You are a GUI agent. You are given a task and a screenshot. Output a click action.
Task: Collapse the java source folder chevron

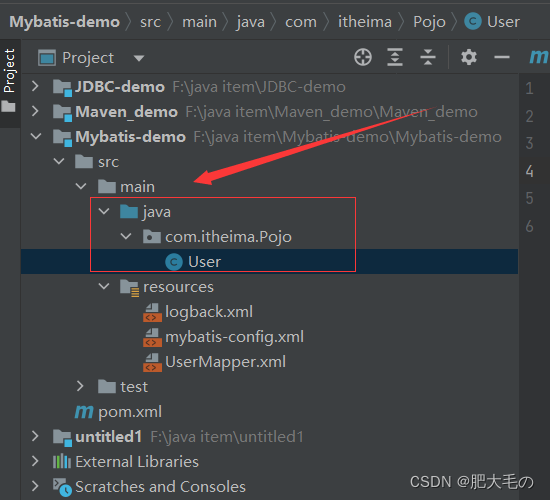point(104,211)
